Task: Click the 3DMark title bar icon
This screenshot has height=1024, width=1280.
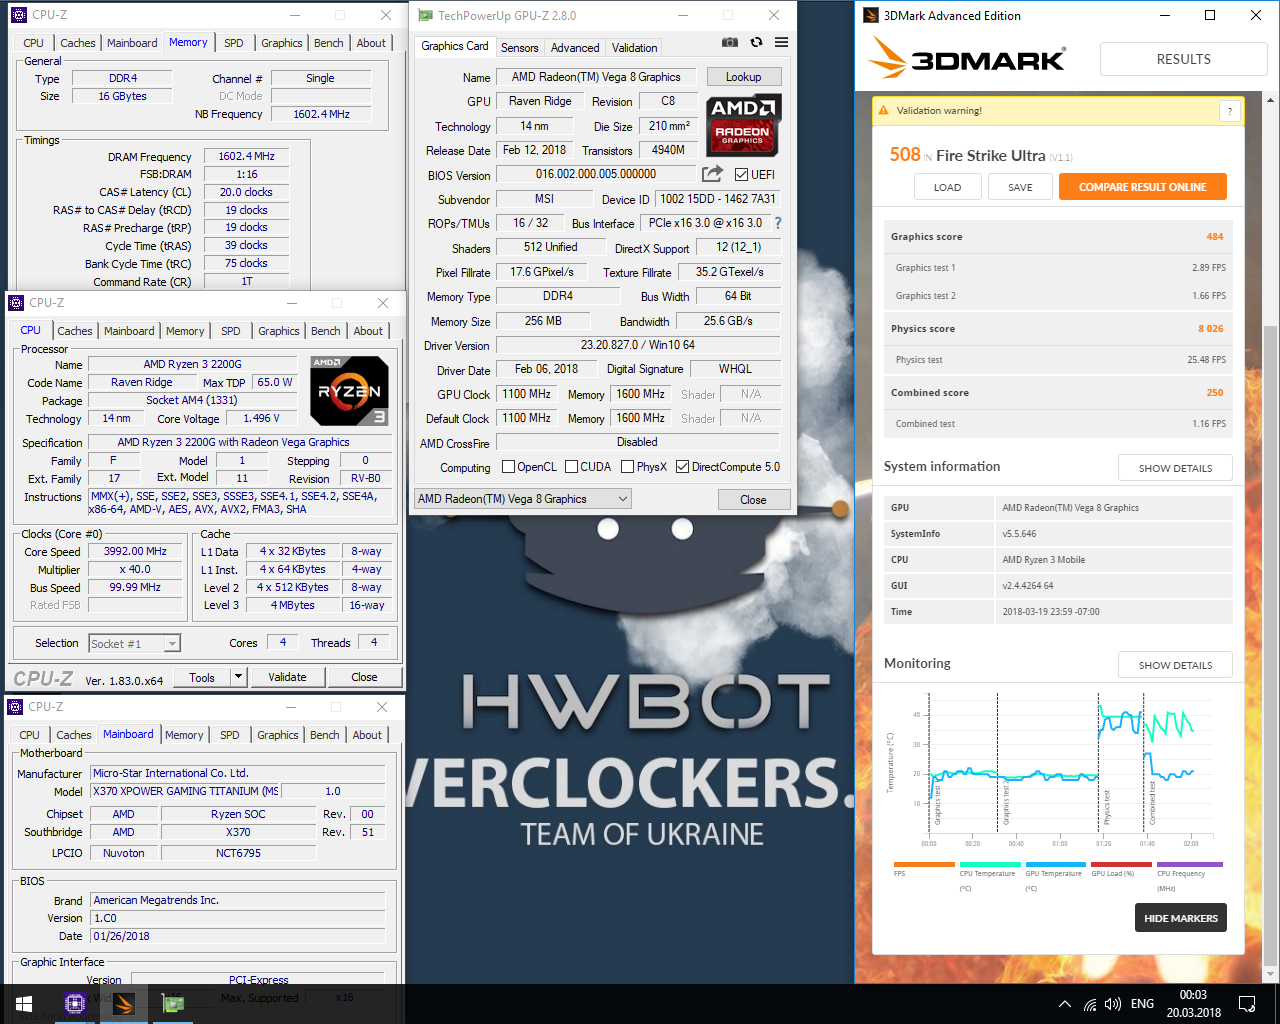Action: 870,15
